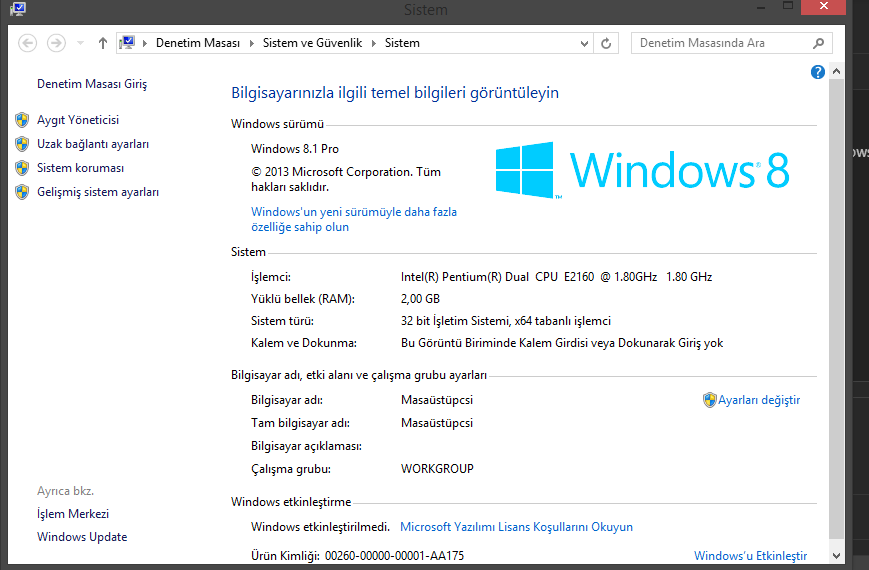This screenshot has height=570, width=869.
Task: Open Aygıt Yöneticisi
Action: (x=78, y=120)
